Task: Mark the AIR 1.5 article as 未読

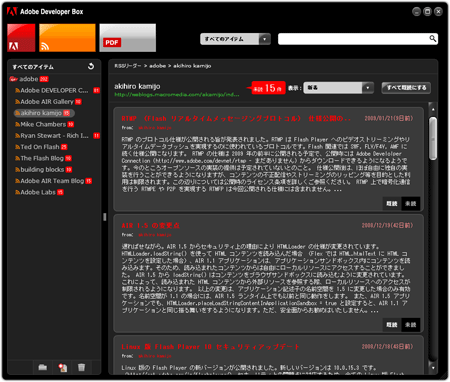Action: click(411, 325)
